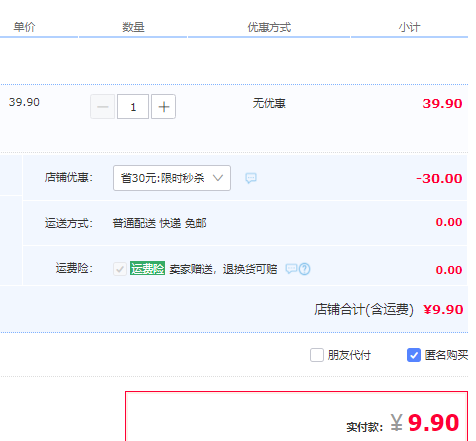Click the 优惠方式 column header
This screenshot has height=441, width=476.
pos(269,27)
